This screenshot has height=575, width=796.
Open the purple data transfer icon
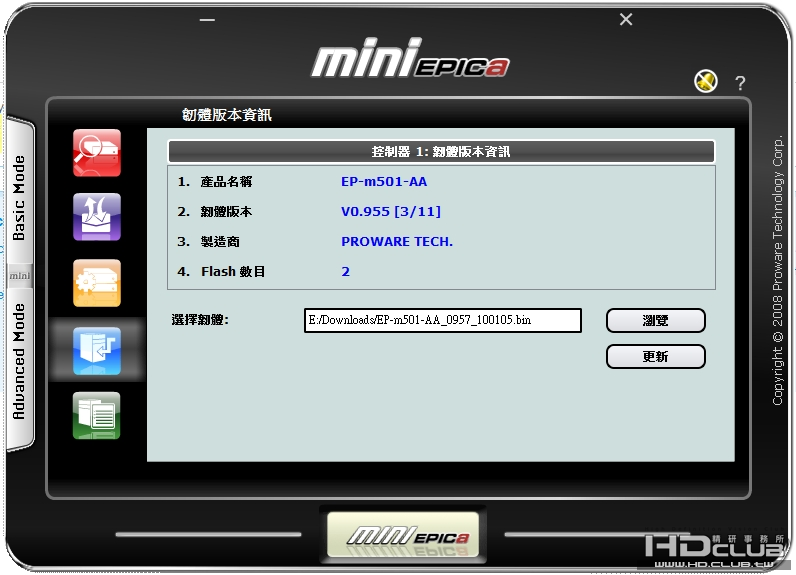[x=97, y=217]
